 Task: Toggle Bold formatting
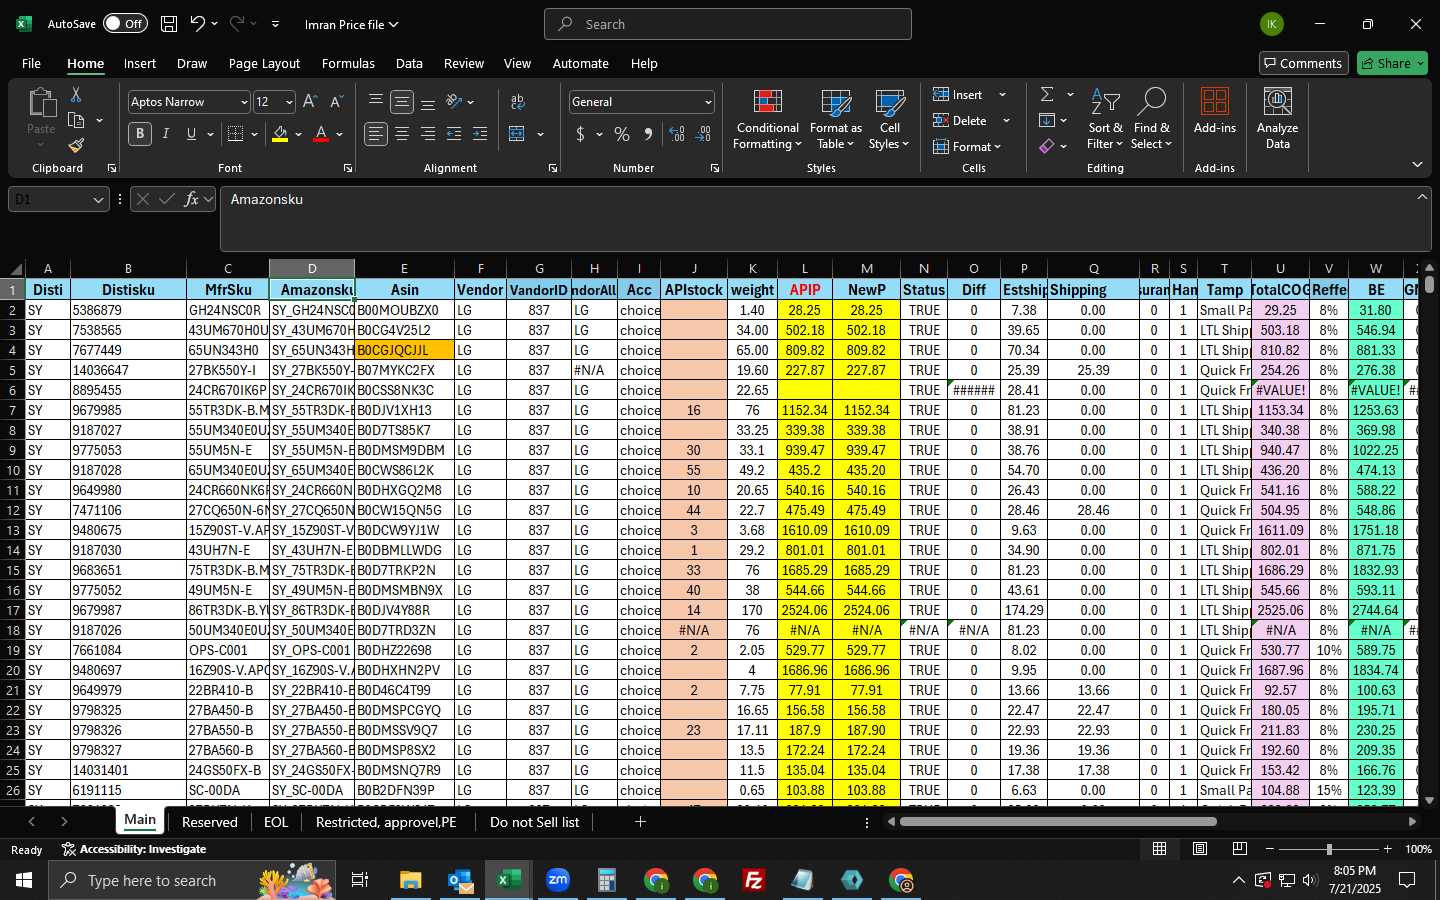tap(140, 134)
